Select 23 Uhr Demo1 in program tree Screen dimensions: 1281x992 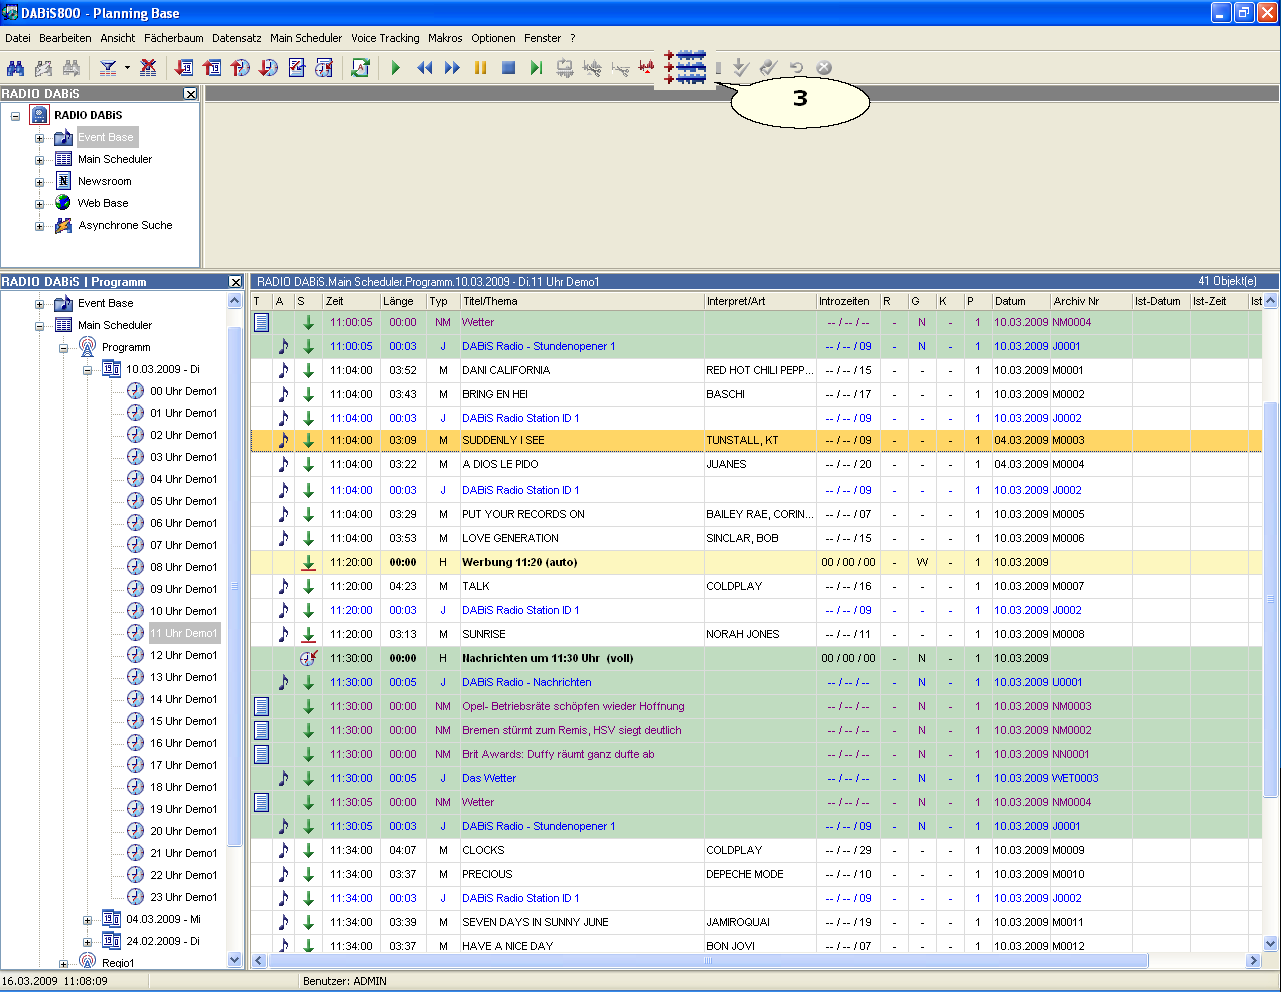point(183,897)
